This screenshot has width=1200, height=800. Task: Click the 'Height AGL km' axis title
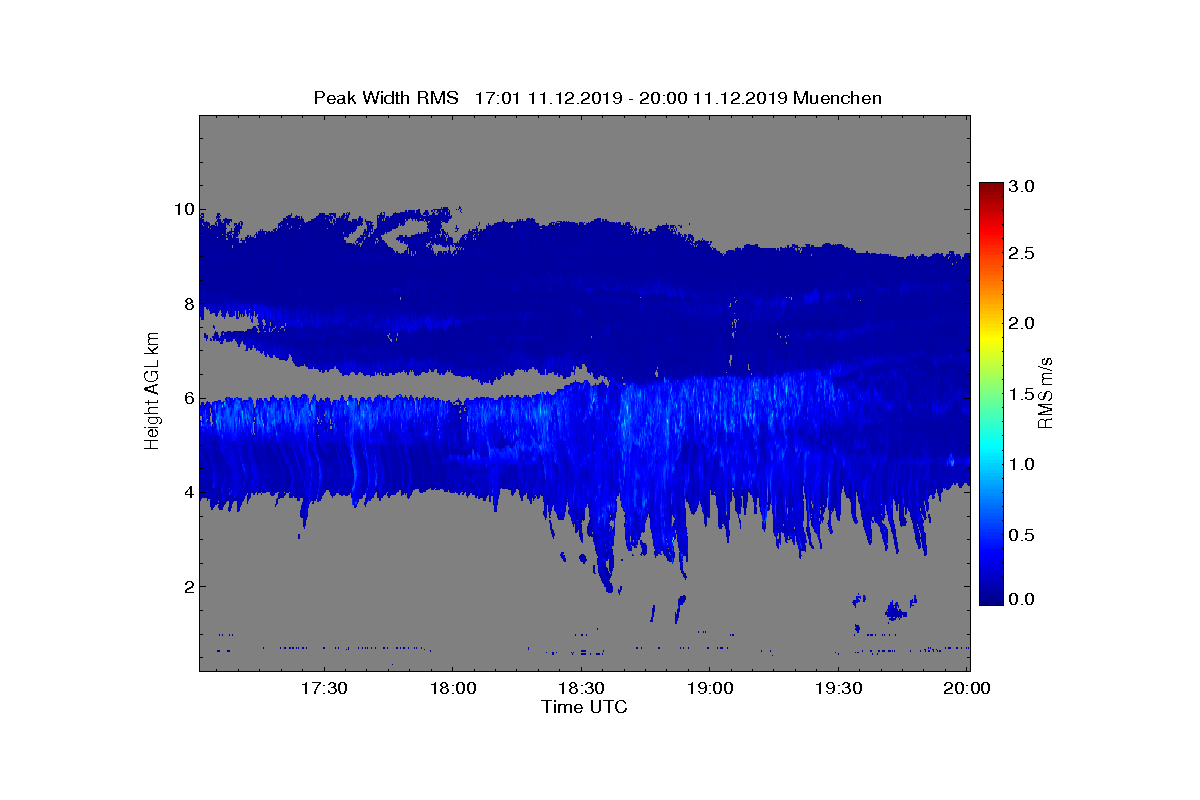(x=153, y=392)
